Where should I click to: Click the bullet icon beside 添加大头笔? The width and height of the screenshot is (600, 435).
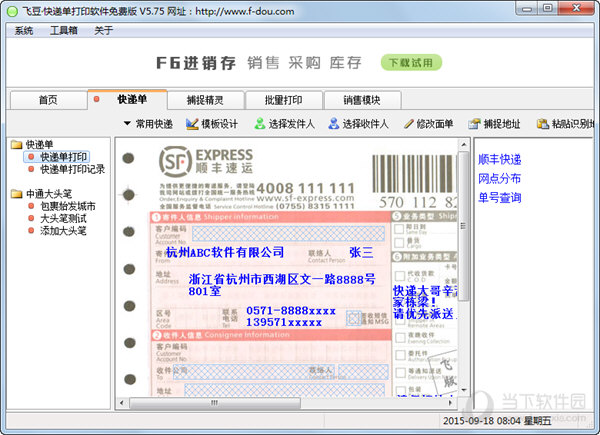coord(31,230)
